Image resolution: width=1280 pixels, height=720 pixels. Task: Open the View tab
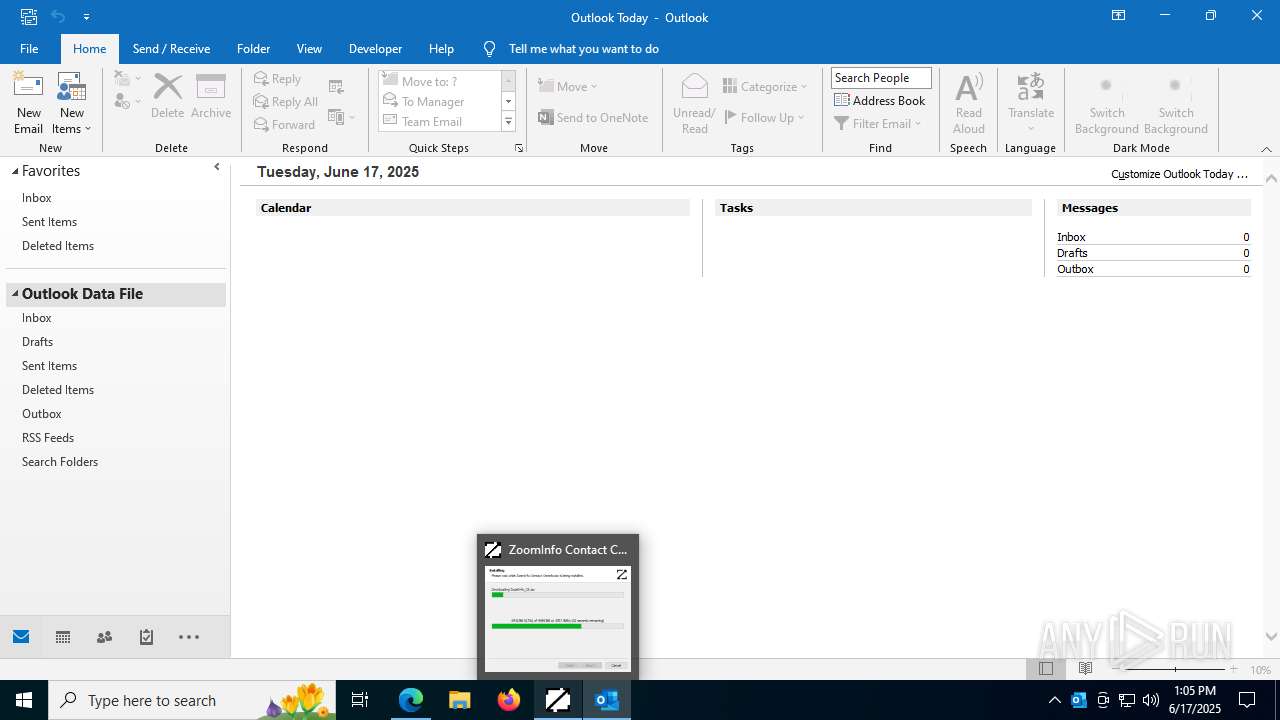[309, 48]
